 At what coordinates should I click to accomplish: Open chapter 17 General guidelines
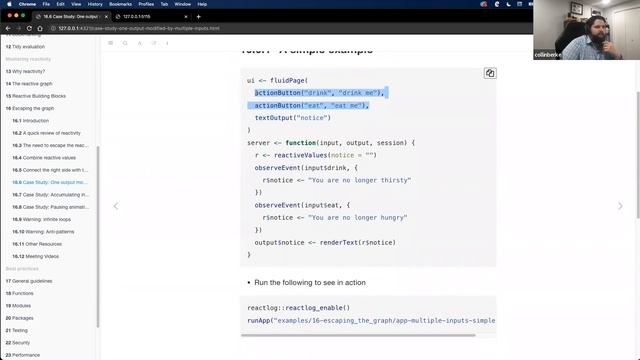(29, 281)
